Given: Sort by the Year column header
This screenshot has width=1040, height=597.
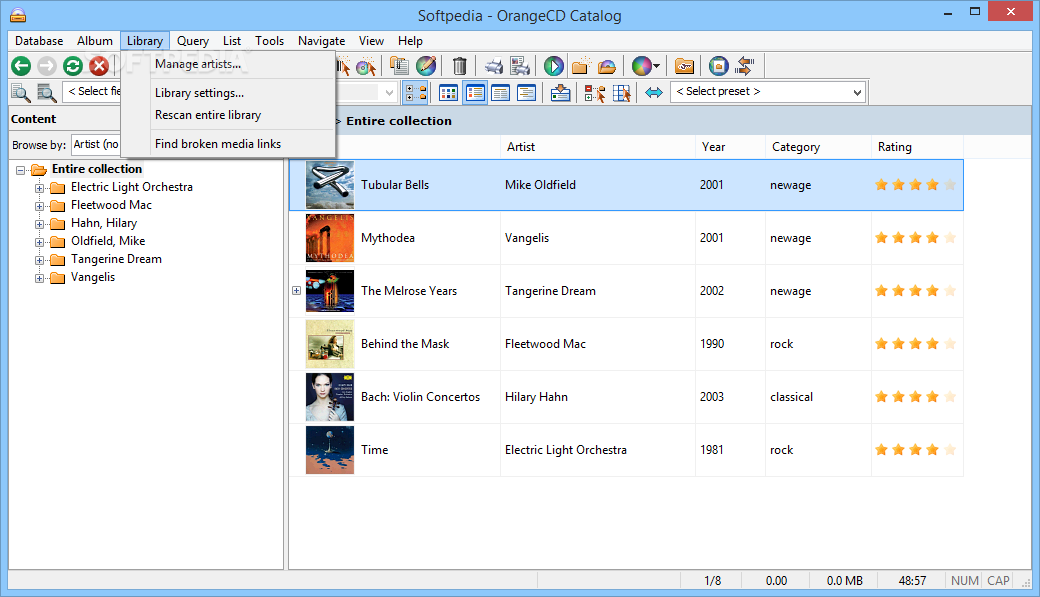Looking at the screenshot, I should click(730, 147).
